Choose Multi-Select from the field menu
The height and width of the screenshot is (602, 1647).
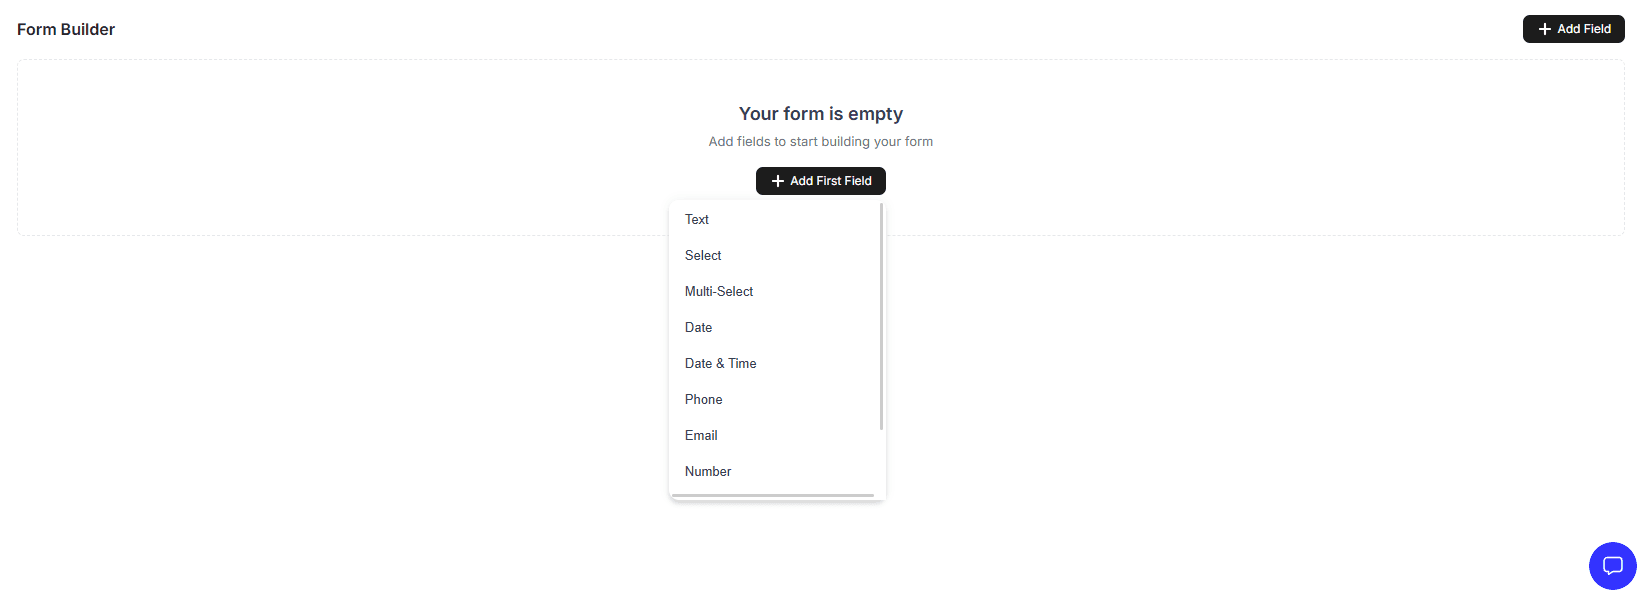click(718, 291)
